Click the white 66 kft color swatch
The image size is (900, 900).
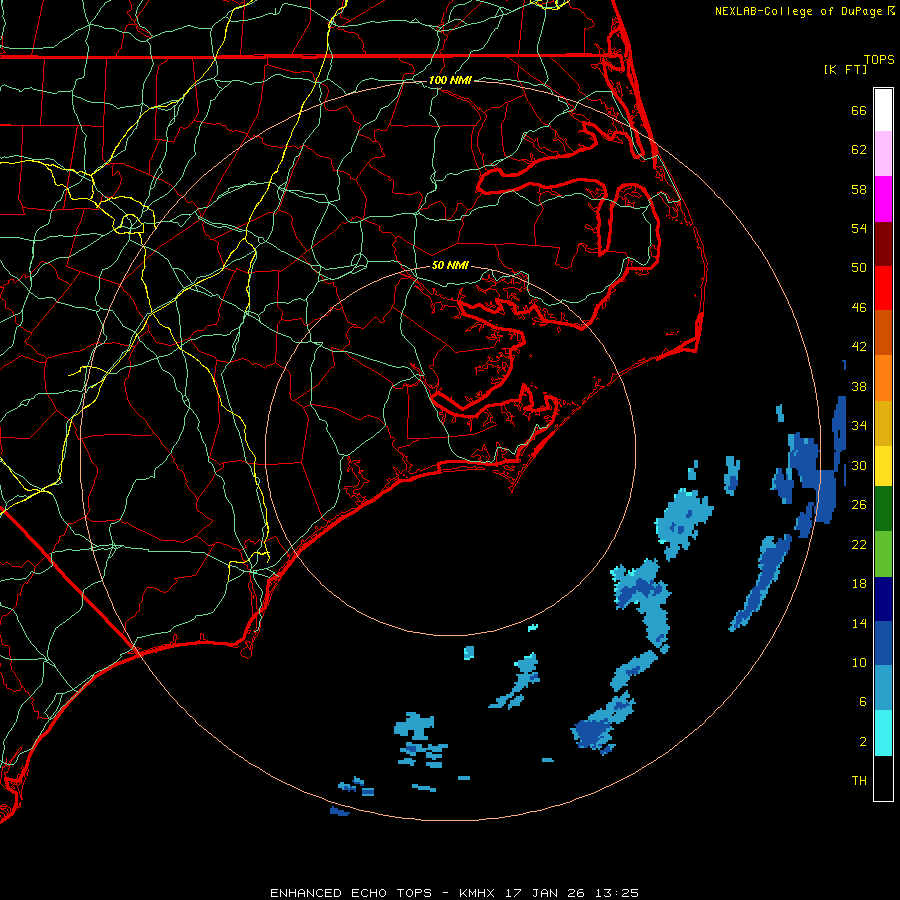[883, 110]
